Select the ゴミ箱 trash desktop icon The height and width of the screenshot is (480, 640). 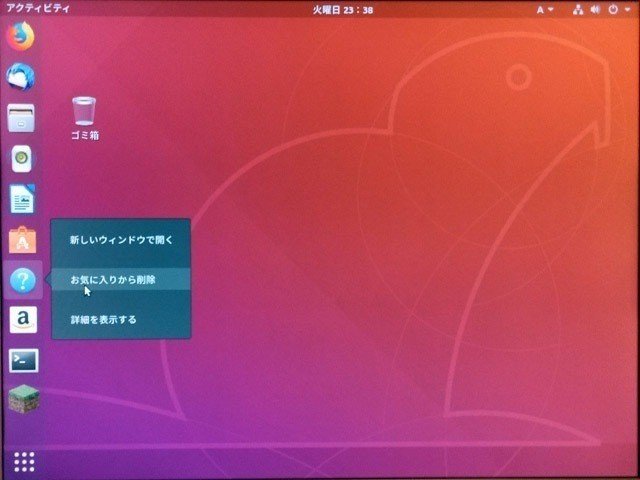(x=84, y=118)
